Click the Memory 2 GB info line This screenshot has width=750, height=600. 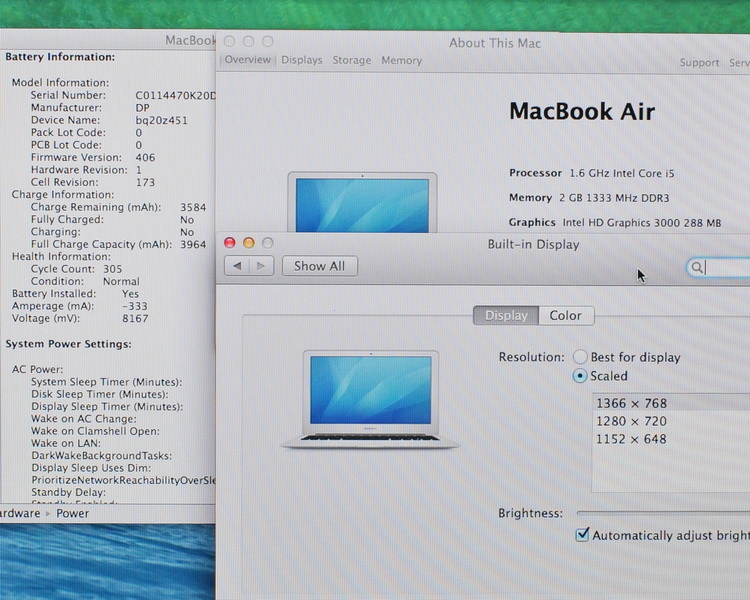click(x=589, y=198)
